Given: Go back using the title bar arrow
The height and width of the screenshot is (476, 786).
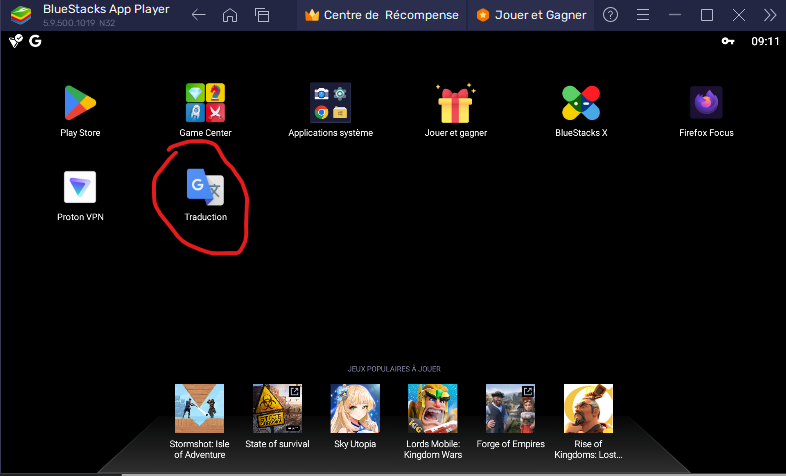Looking at the screenshot, I should (x=198, y=15).
